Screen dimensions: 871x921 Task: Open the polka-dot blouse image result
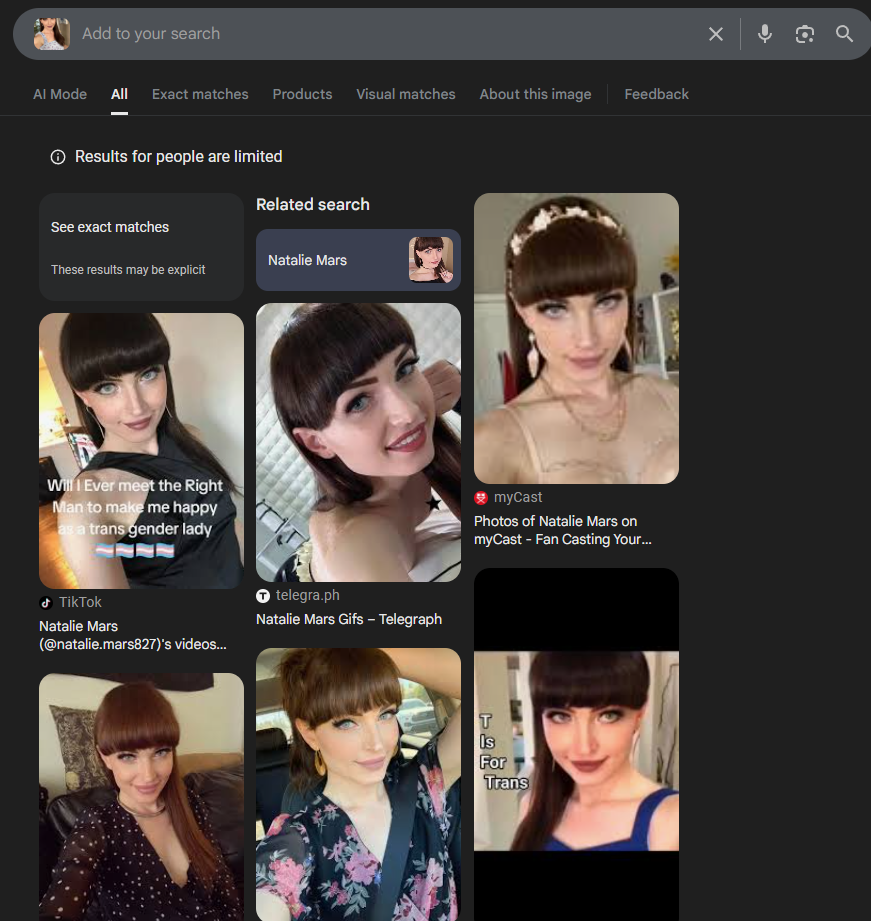point(141,796)
